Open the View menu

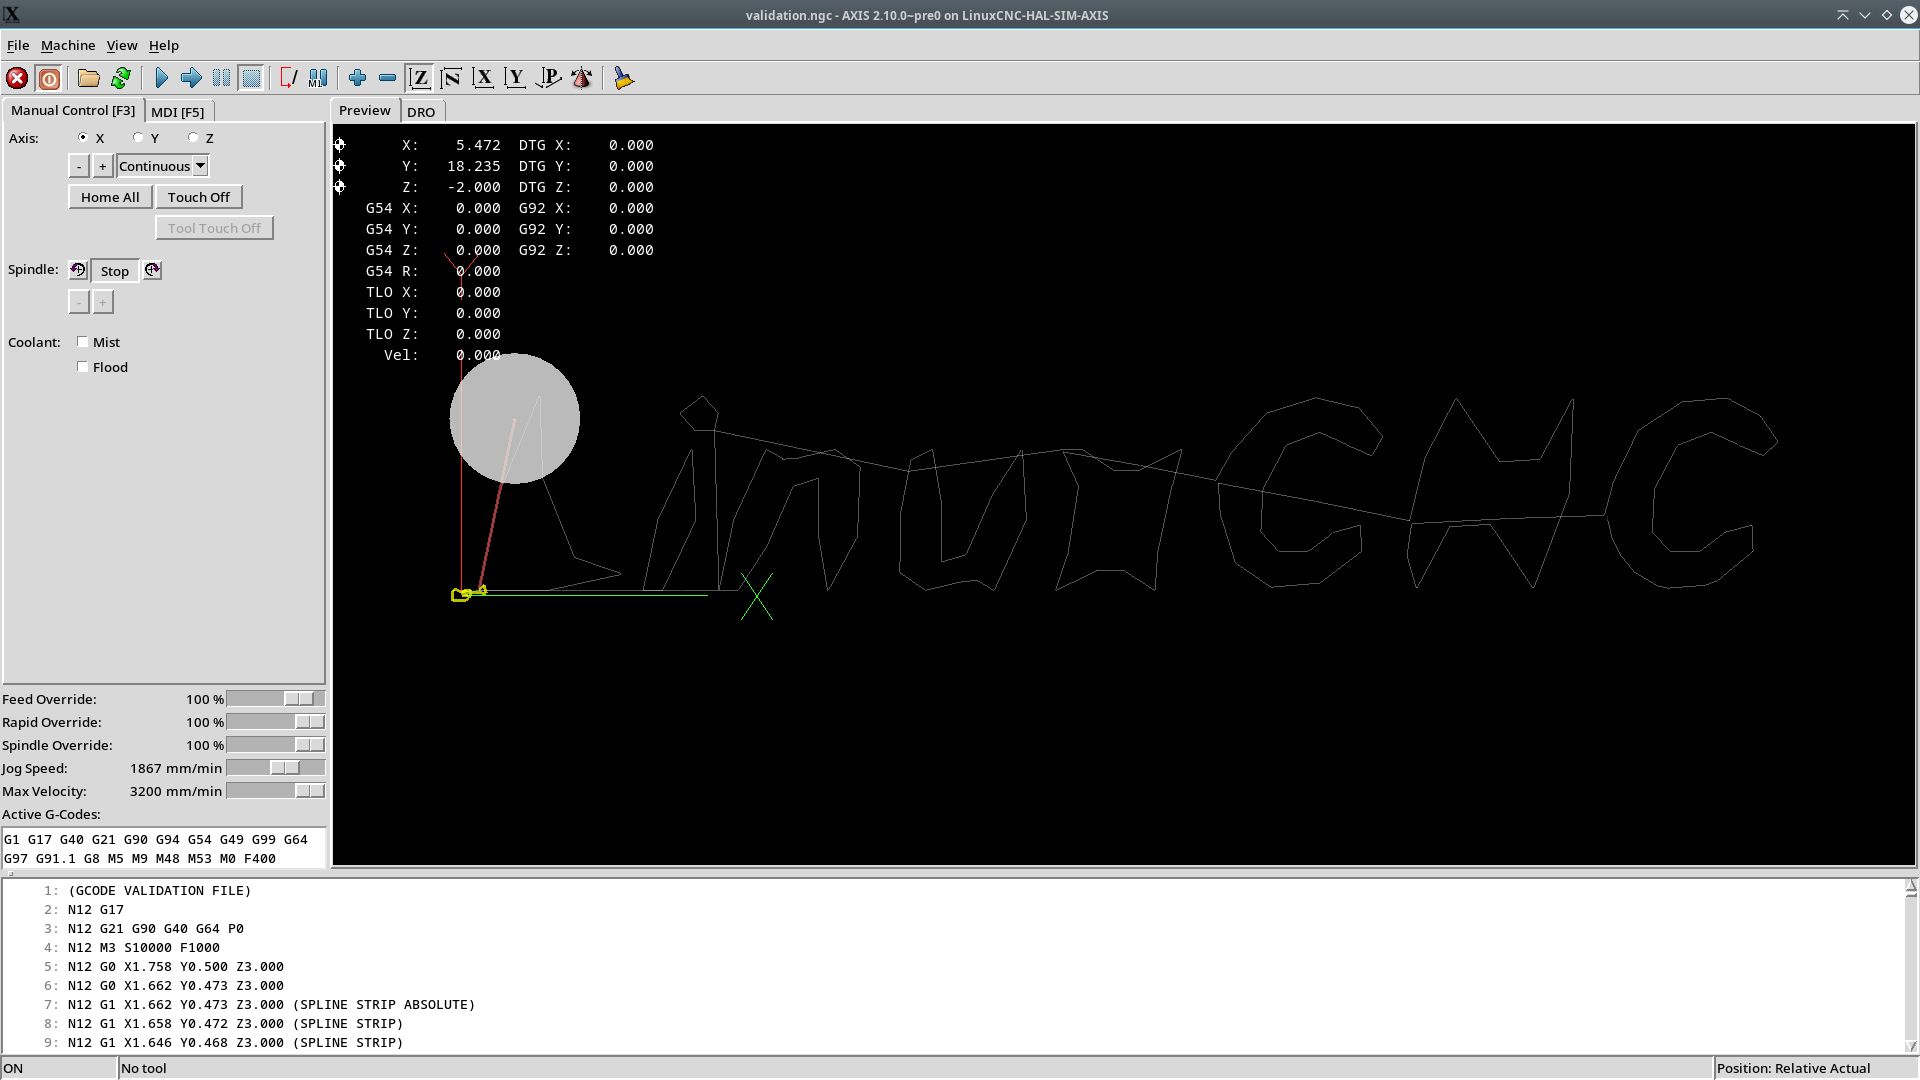(122, 45)
